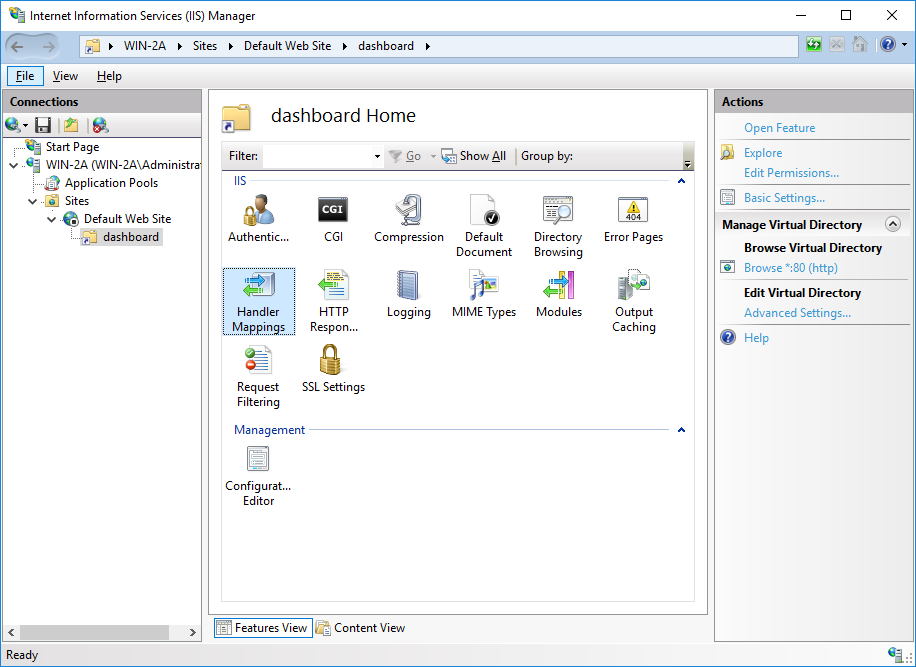Select Application Pools in the tree
This screenshot has width=916, height=667.
[x=111, y=183]
